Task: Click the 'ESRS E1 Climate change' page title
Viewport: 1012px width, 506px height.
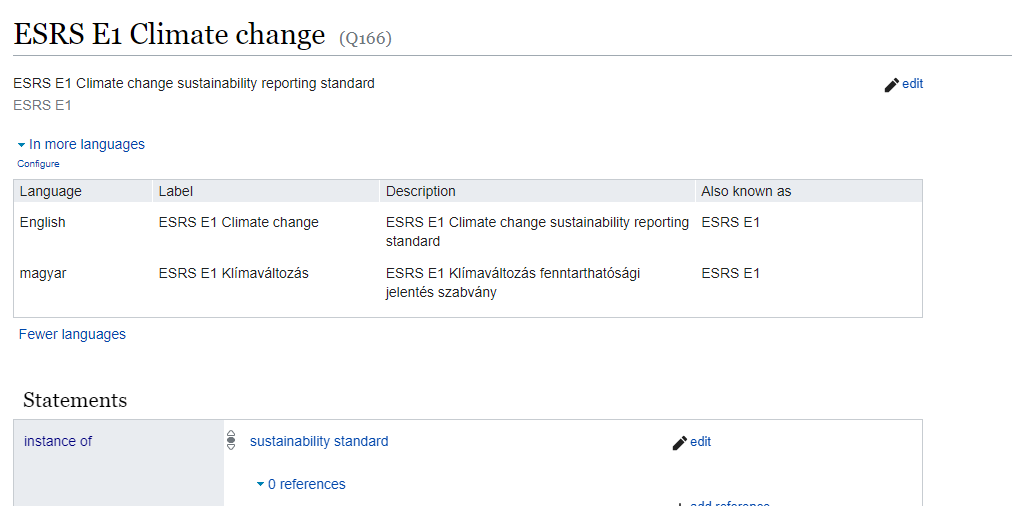Action: click(169, 34)
